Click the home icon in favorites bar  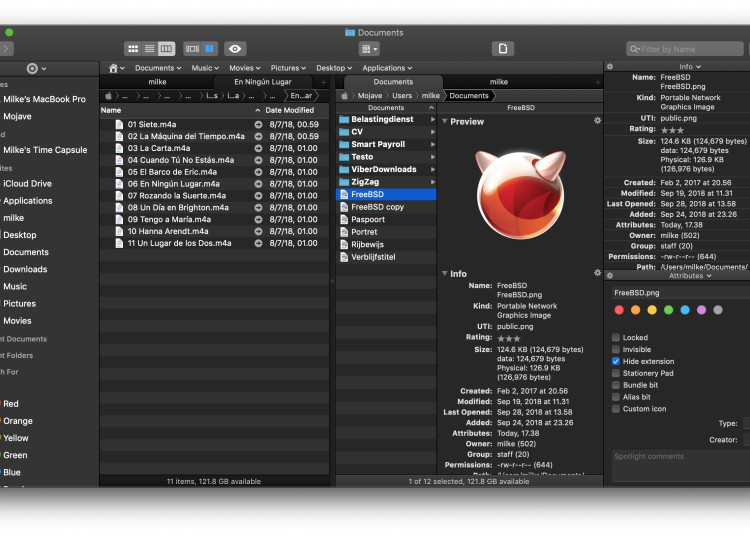click(x=114, y=68)
